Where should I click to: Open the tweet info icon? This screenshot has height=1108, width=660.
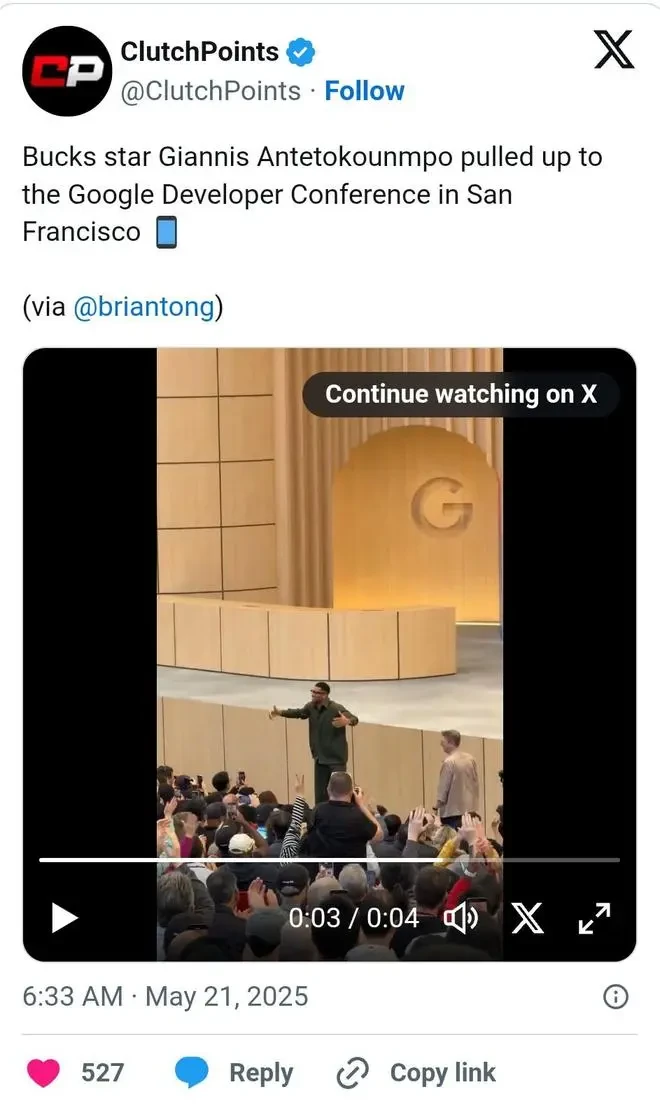[x=615, y=996]
